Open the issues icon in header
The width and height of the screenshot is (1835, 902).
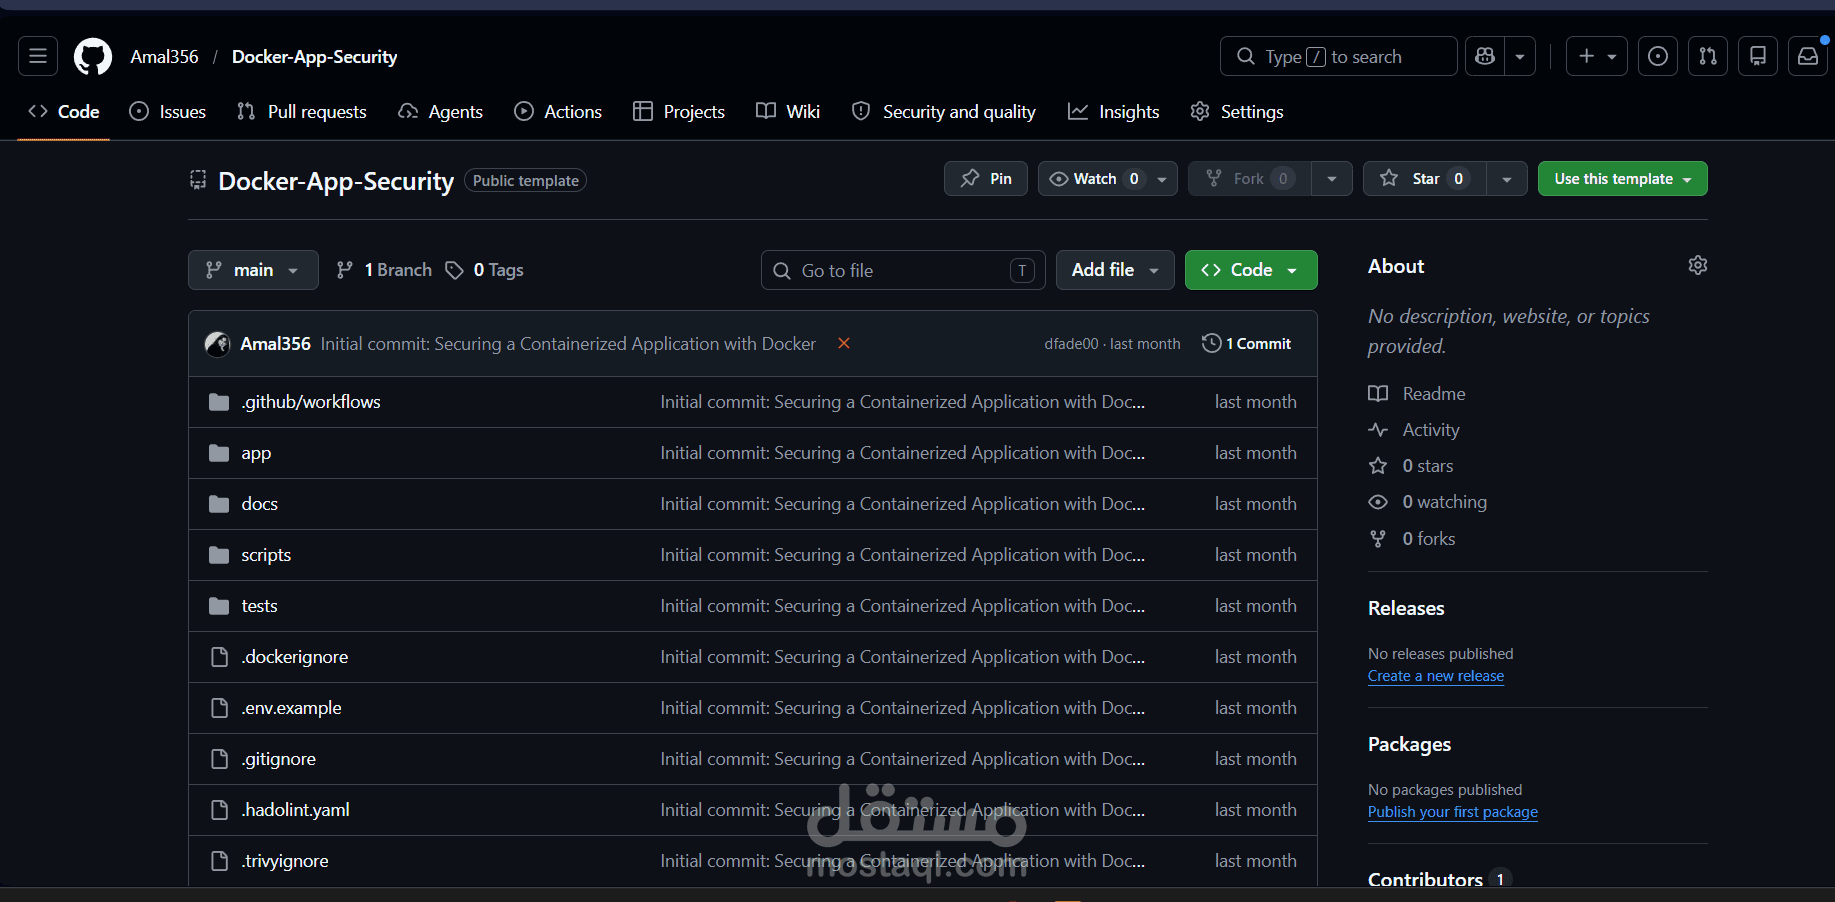[1658, 56]
